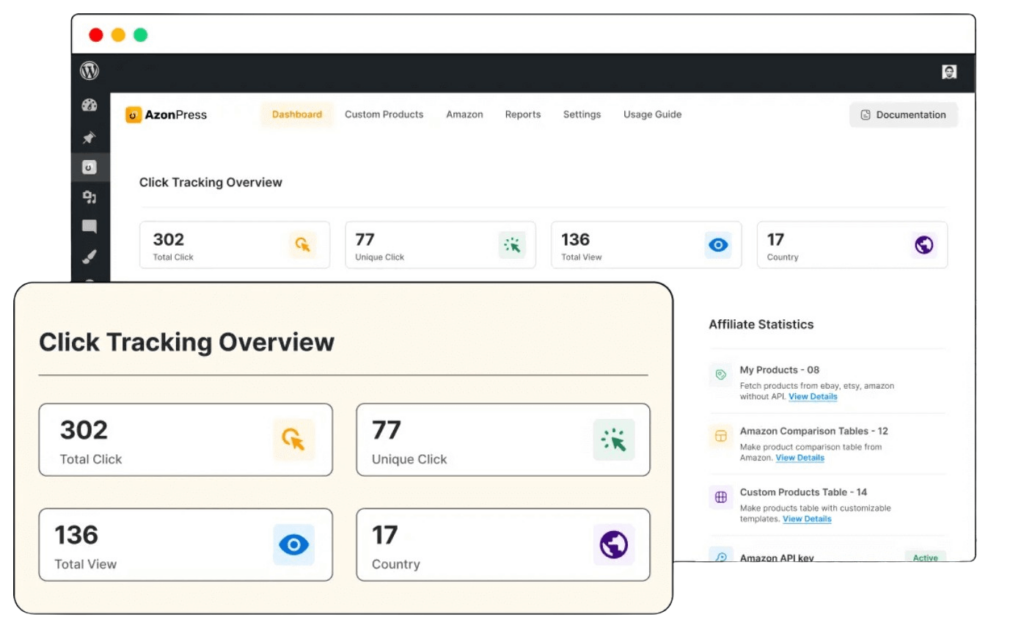Click the Amazon Comparison Tables icon
Viewport: 1024px width, 628px height.
(x=720, y=437)
